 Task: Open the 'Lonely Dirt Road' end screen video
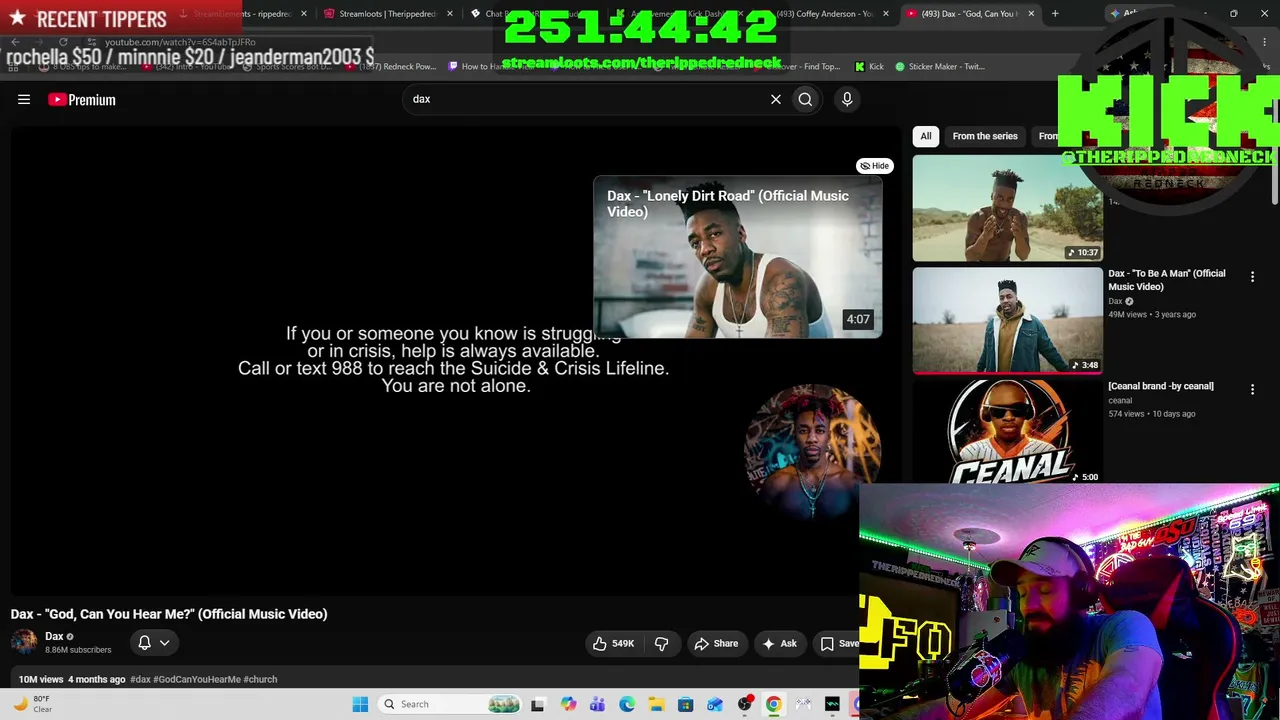[738, 258]
